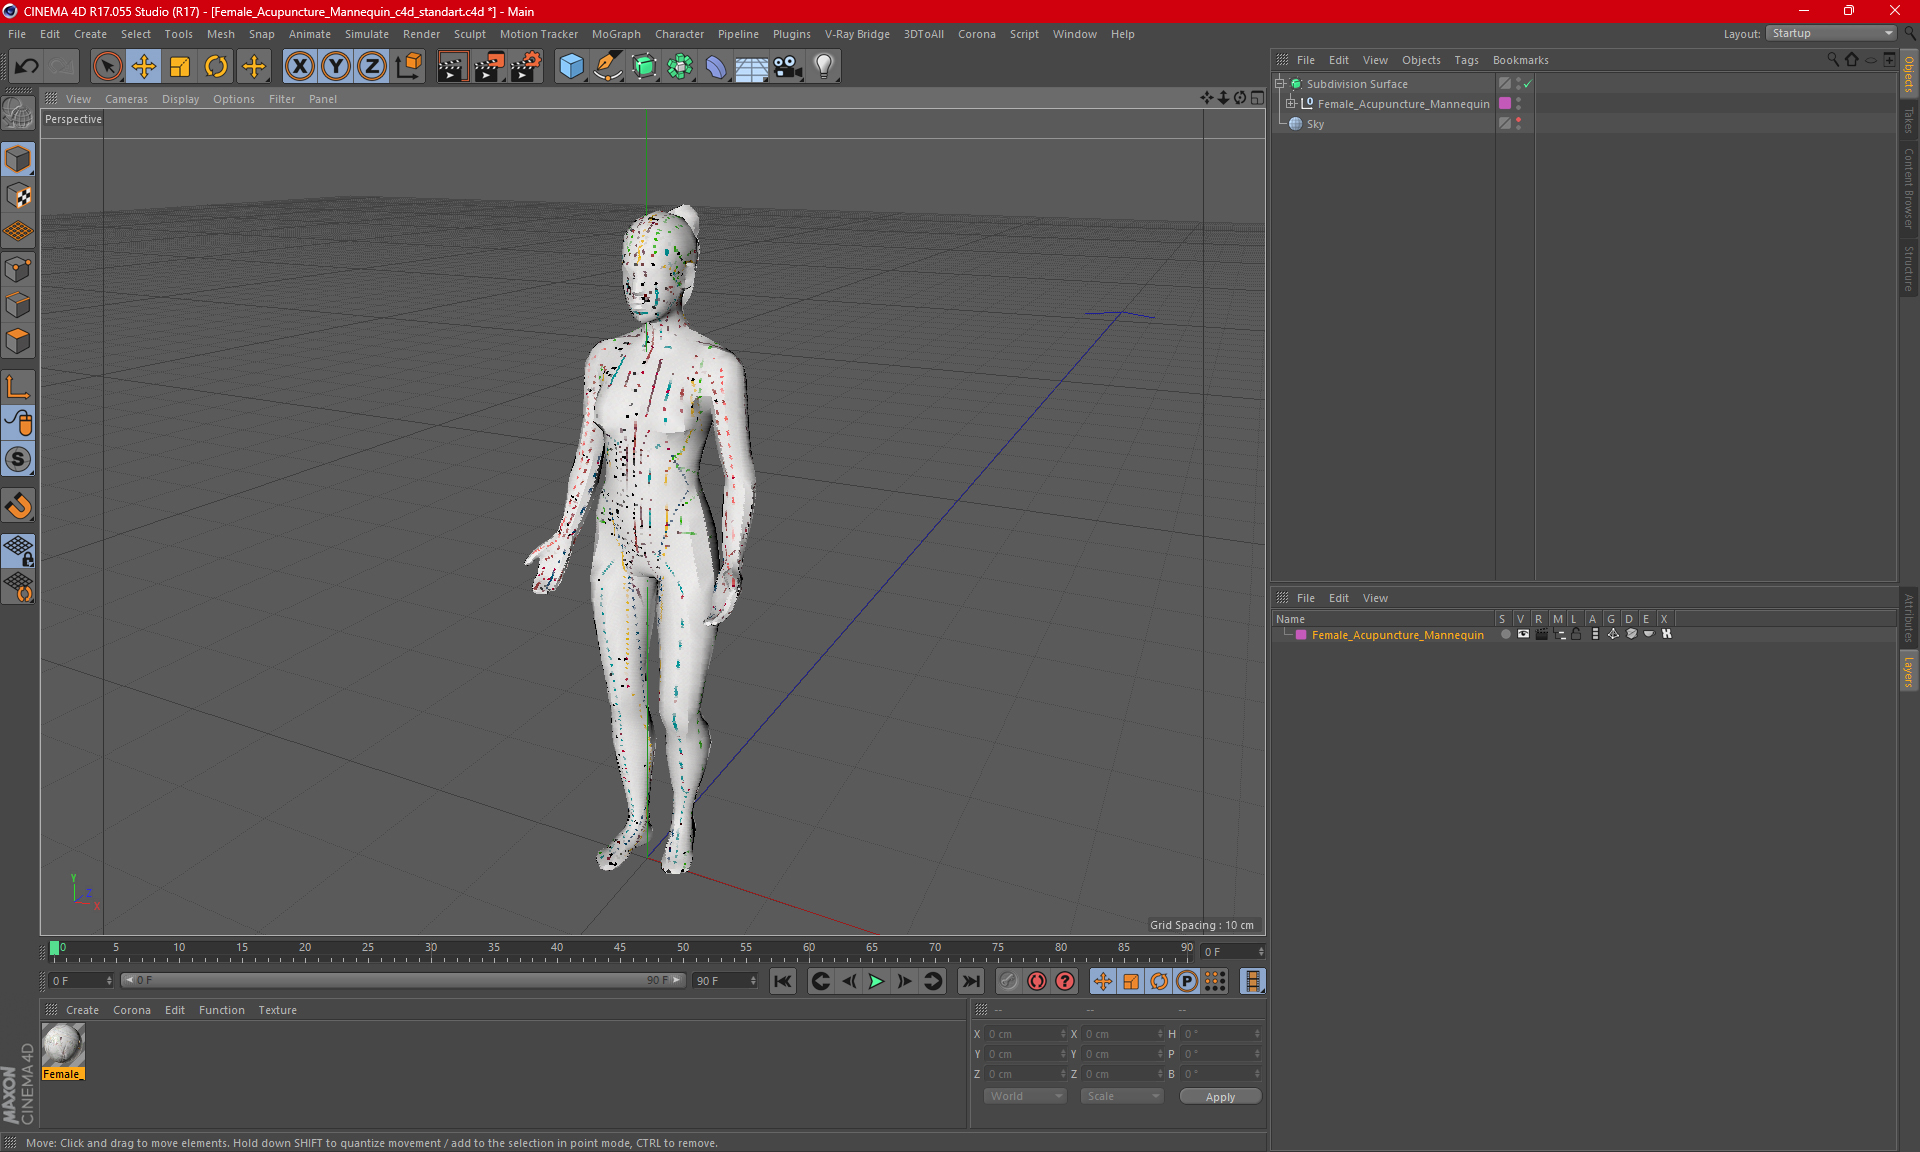
Task: Open the Mesh menu
Action: coord(220,34)
